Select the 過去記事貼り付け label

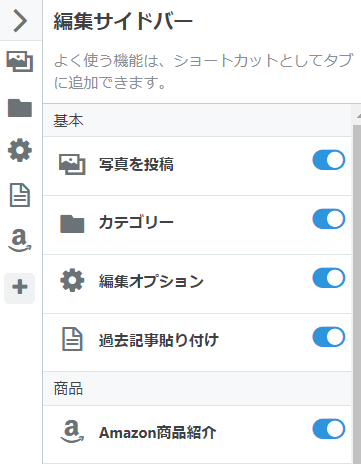tap(159, 340)
